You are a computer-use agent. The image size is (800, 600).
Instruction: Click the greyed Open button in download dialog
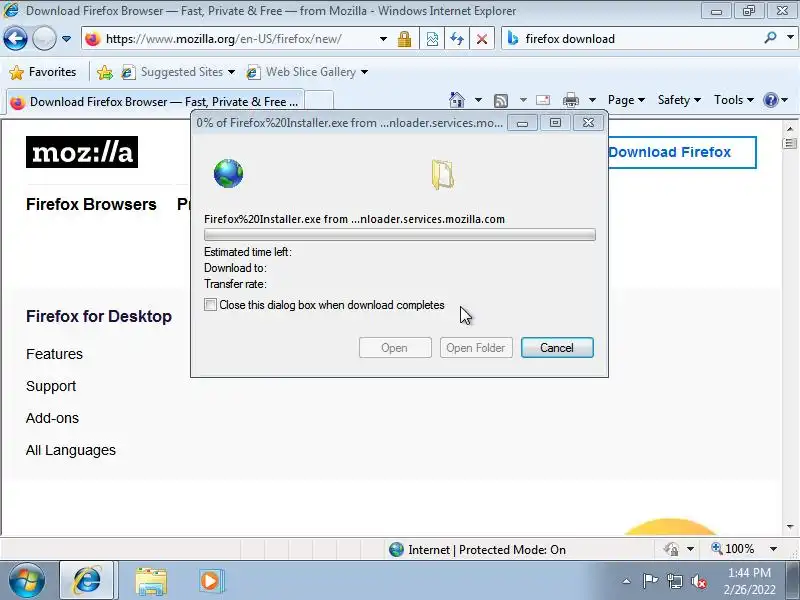[x=395, y=347]
